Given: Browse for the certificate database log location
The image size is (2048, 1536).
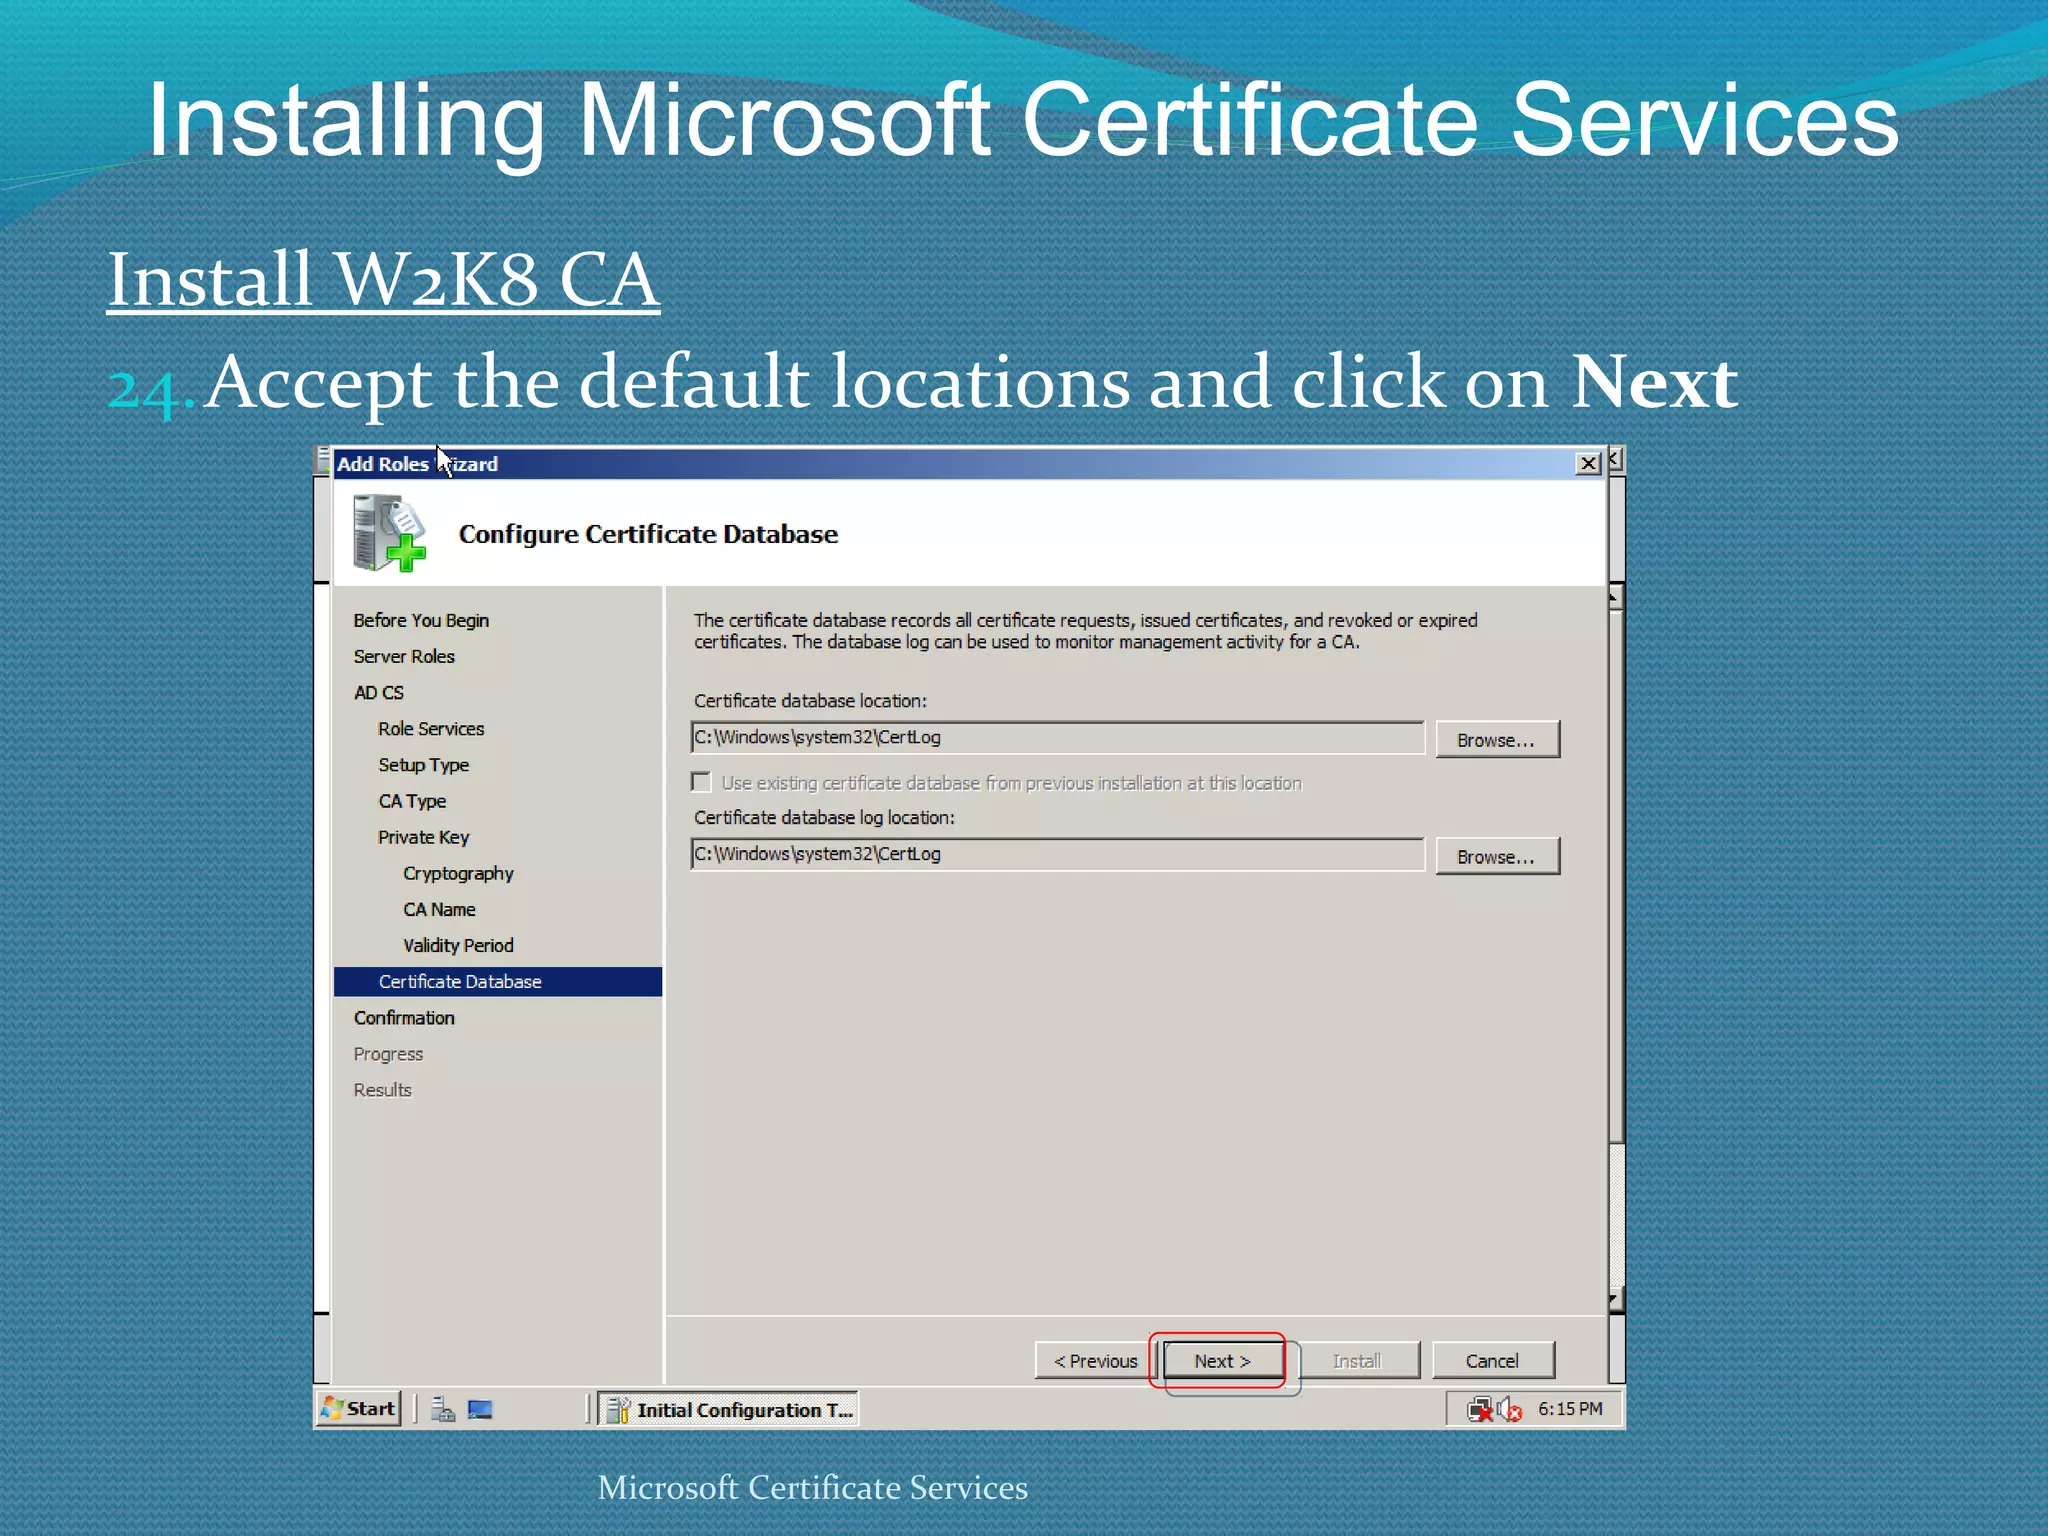Looking at the screenshot, I should (x=1496, y=857).
